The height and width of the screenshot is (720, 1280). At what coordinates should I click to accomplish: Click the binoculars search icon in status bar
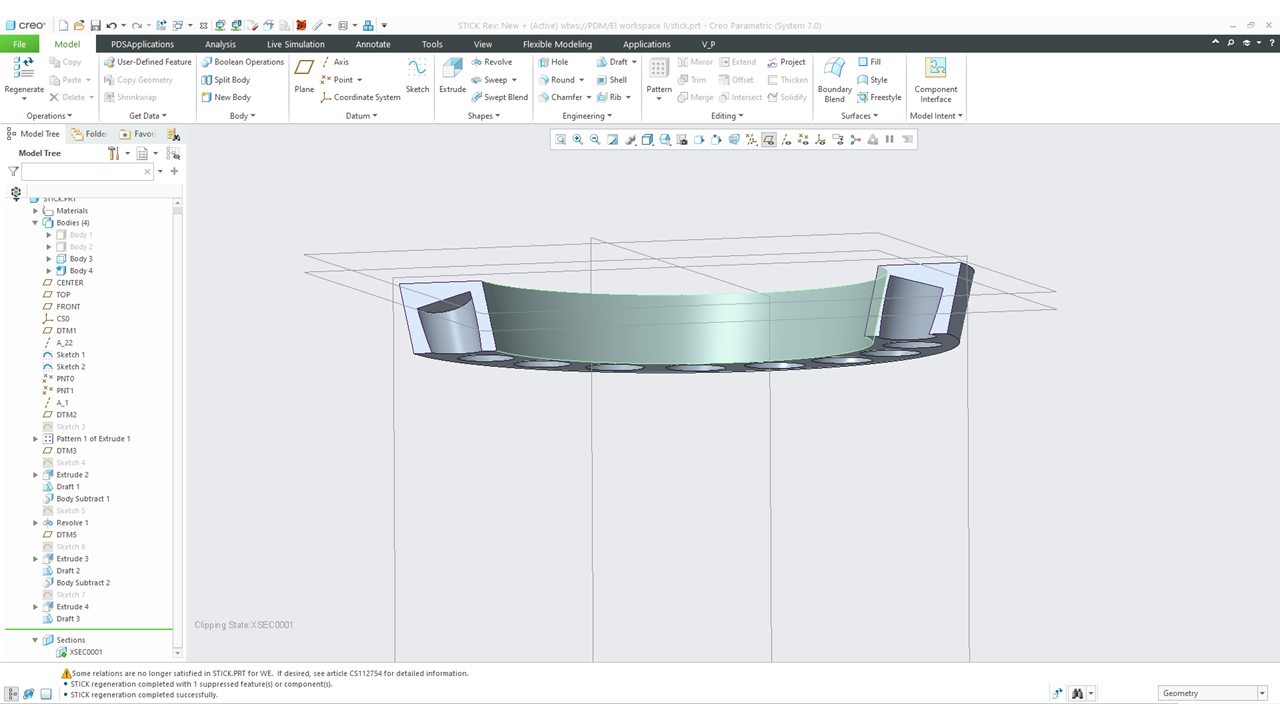1077,693
